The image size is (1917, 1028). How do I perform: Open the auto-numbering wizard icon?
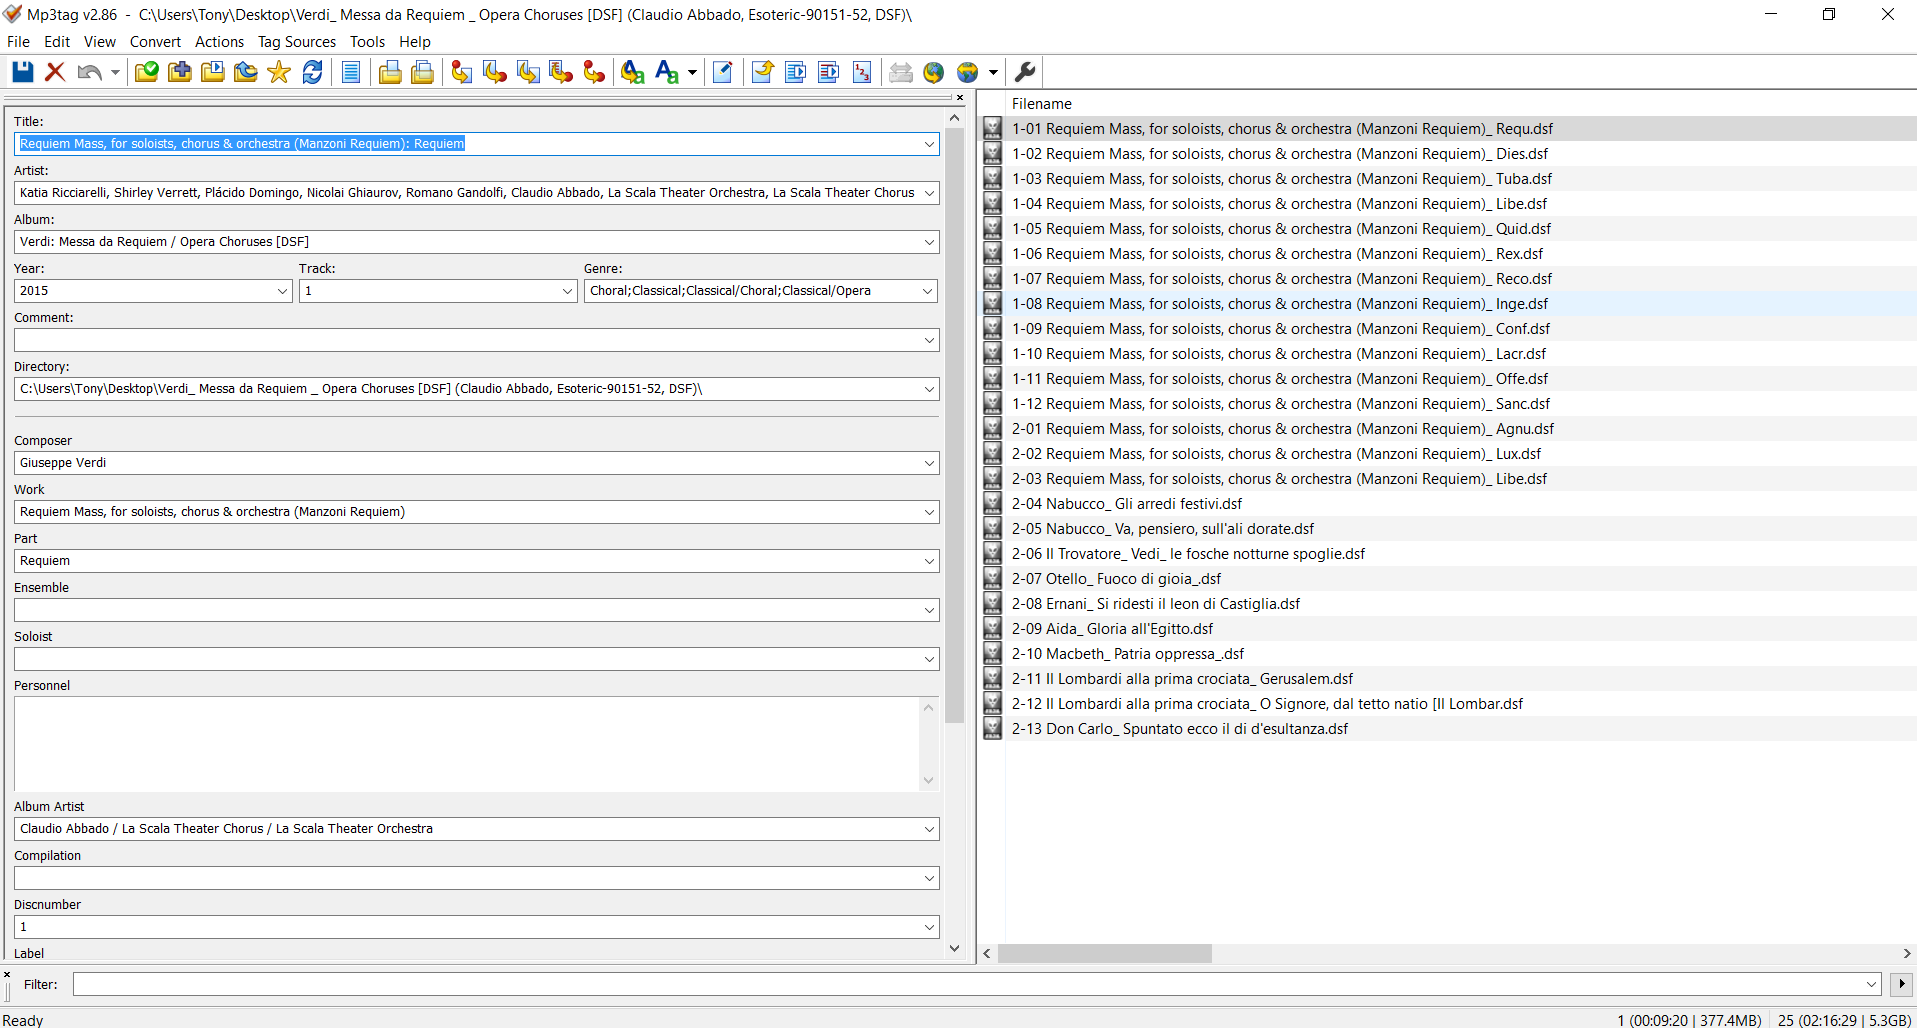(x=862, y=72)
